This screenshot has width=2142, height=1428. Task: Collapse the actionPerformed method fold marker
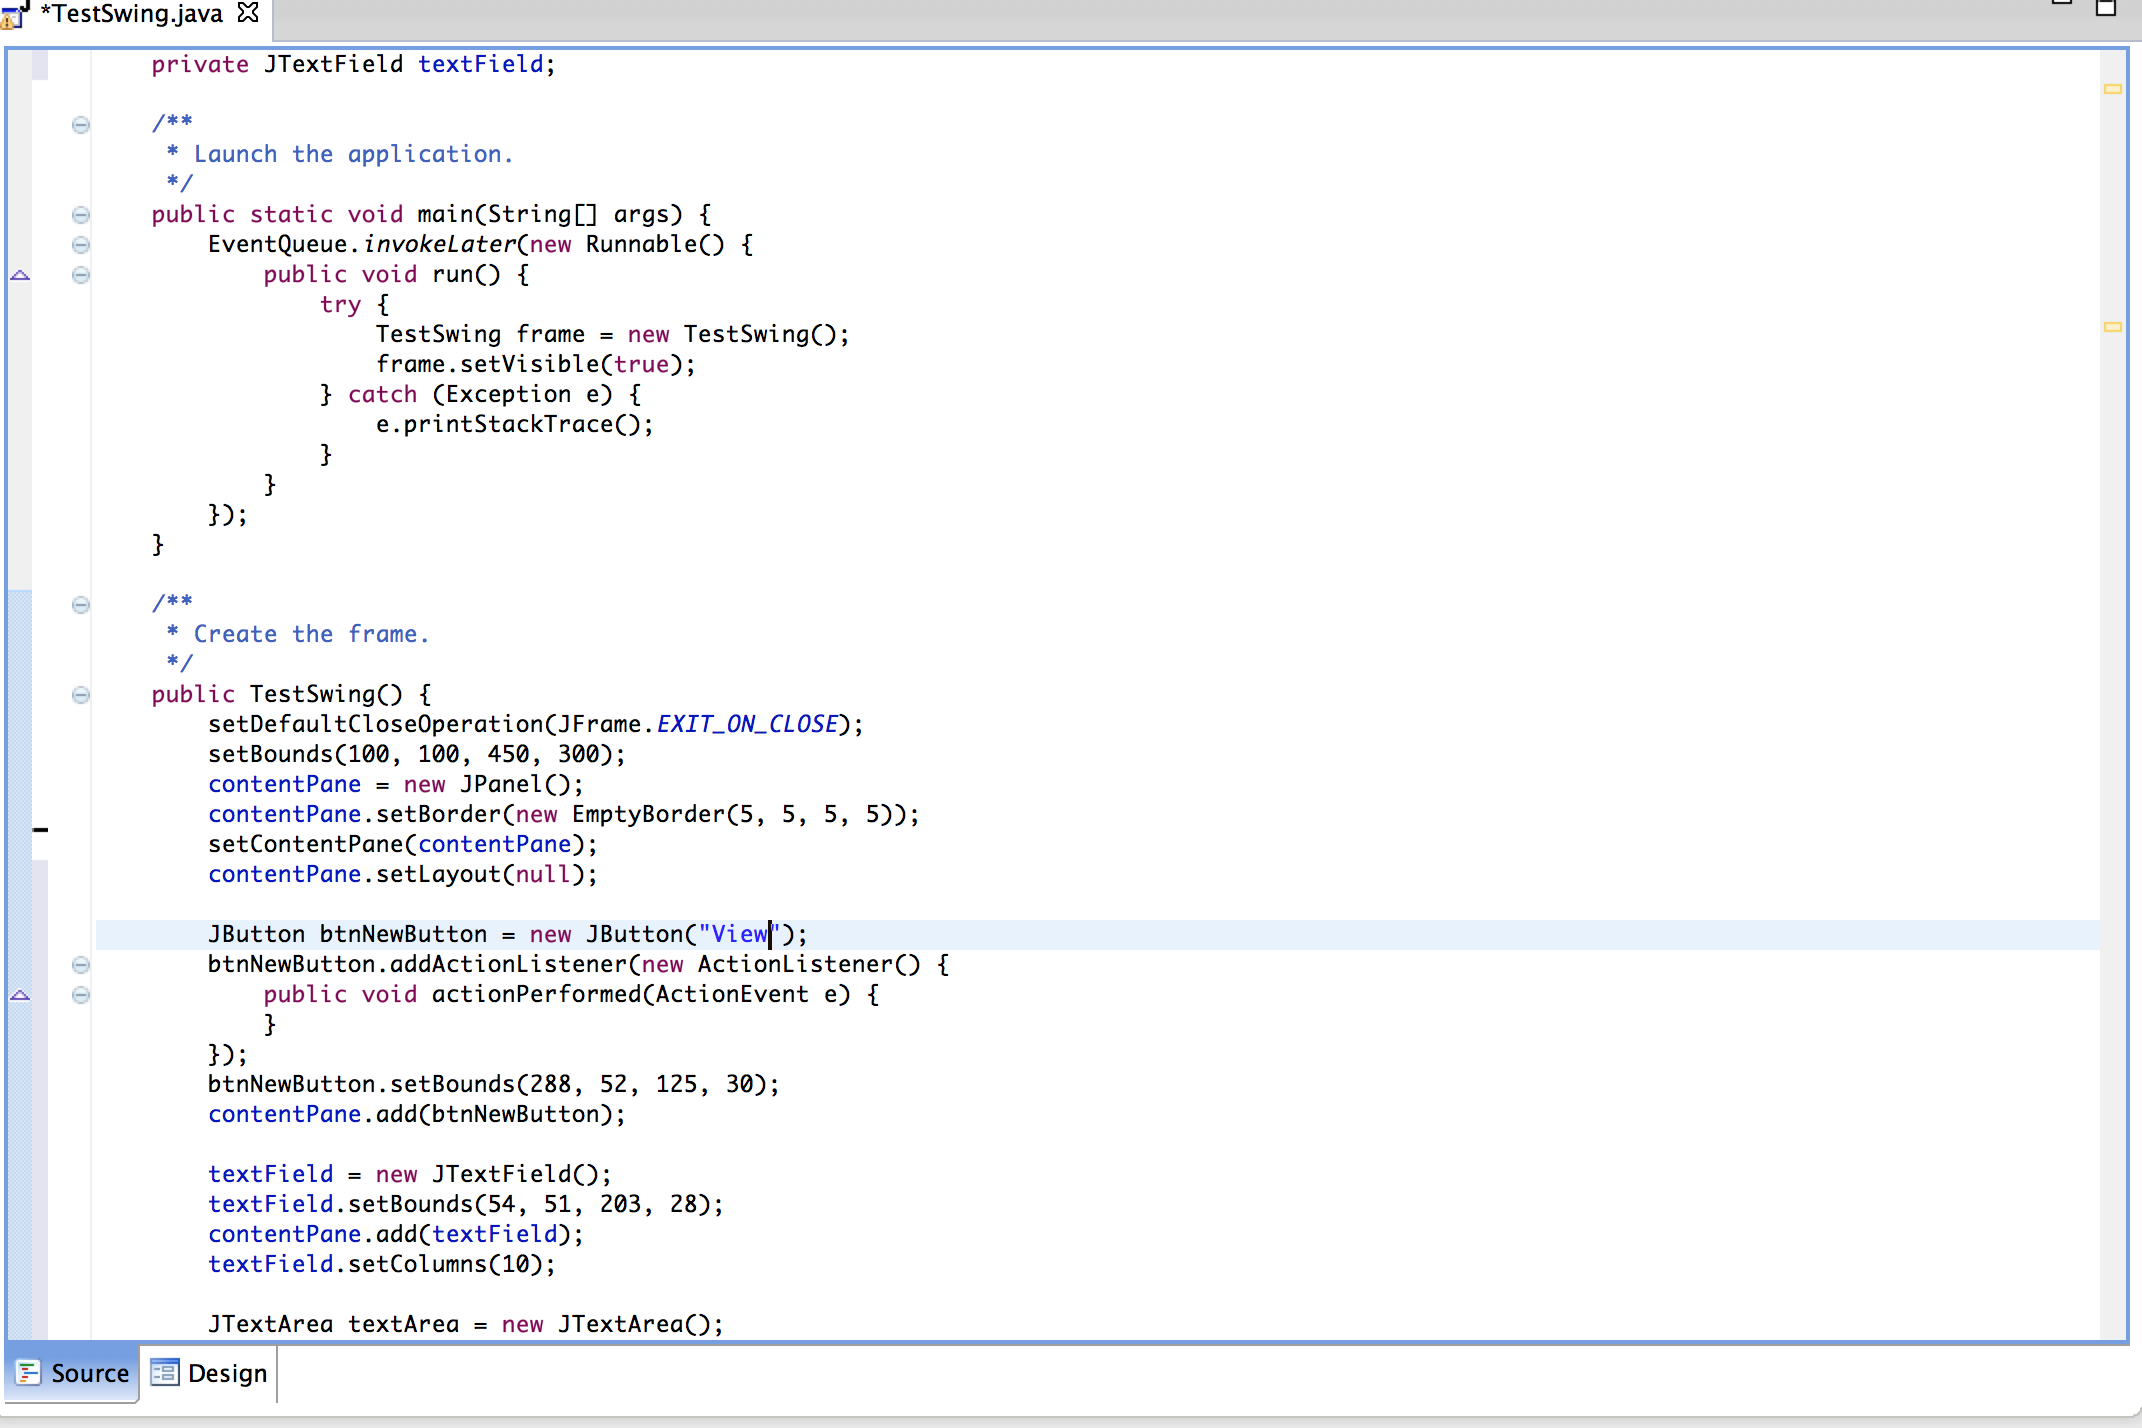(x=81, y=995)
